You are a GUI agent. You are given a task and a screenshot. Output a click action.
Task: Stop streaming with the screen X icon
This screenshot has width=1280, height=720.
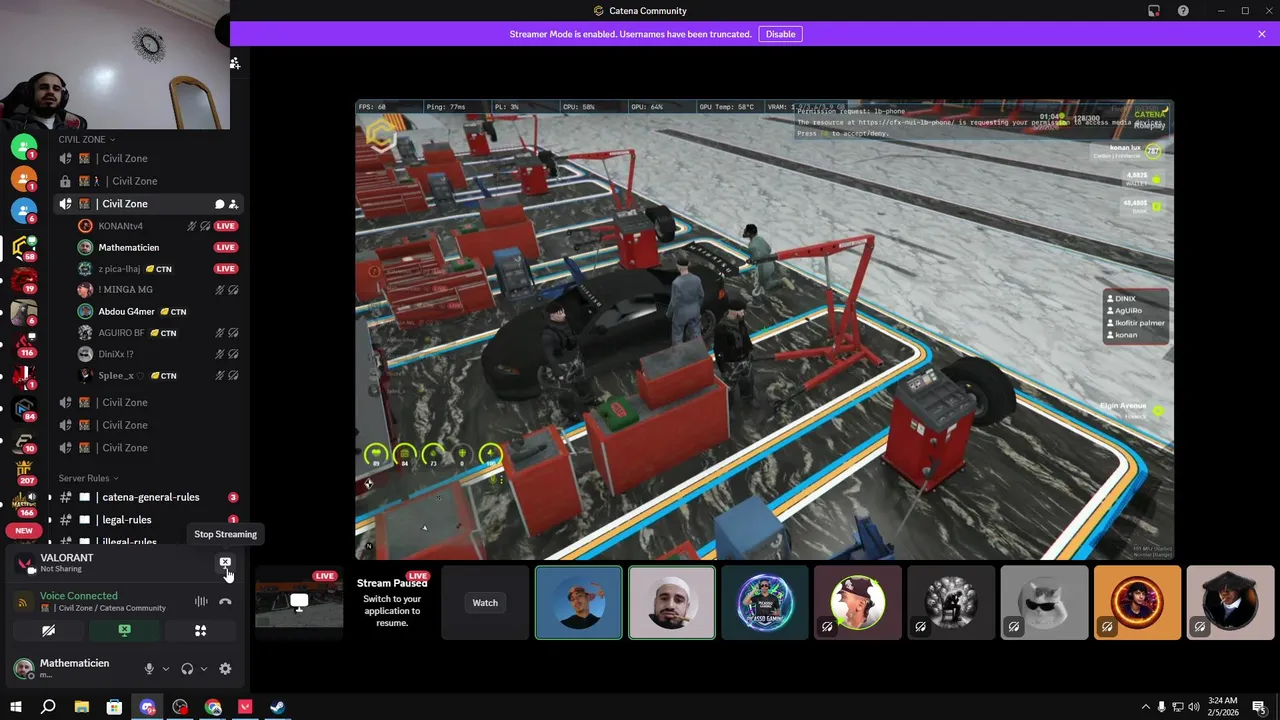(x=225, y=563)
